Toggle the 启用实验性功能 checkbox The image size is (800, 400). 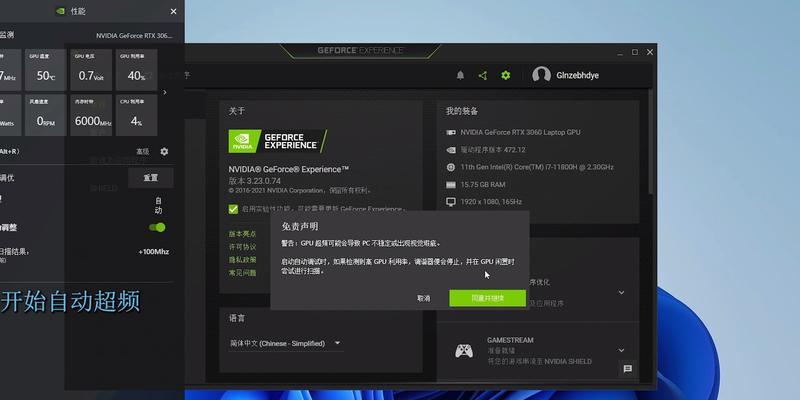[x=233, y=209]
